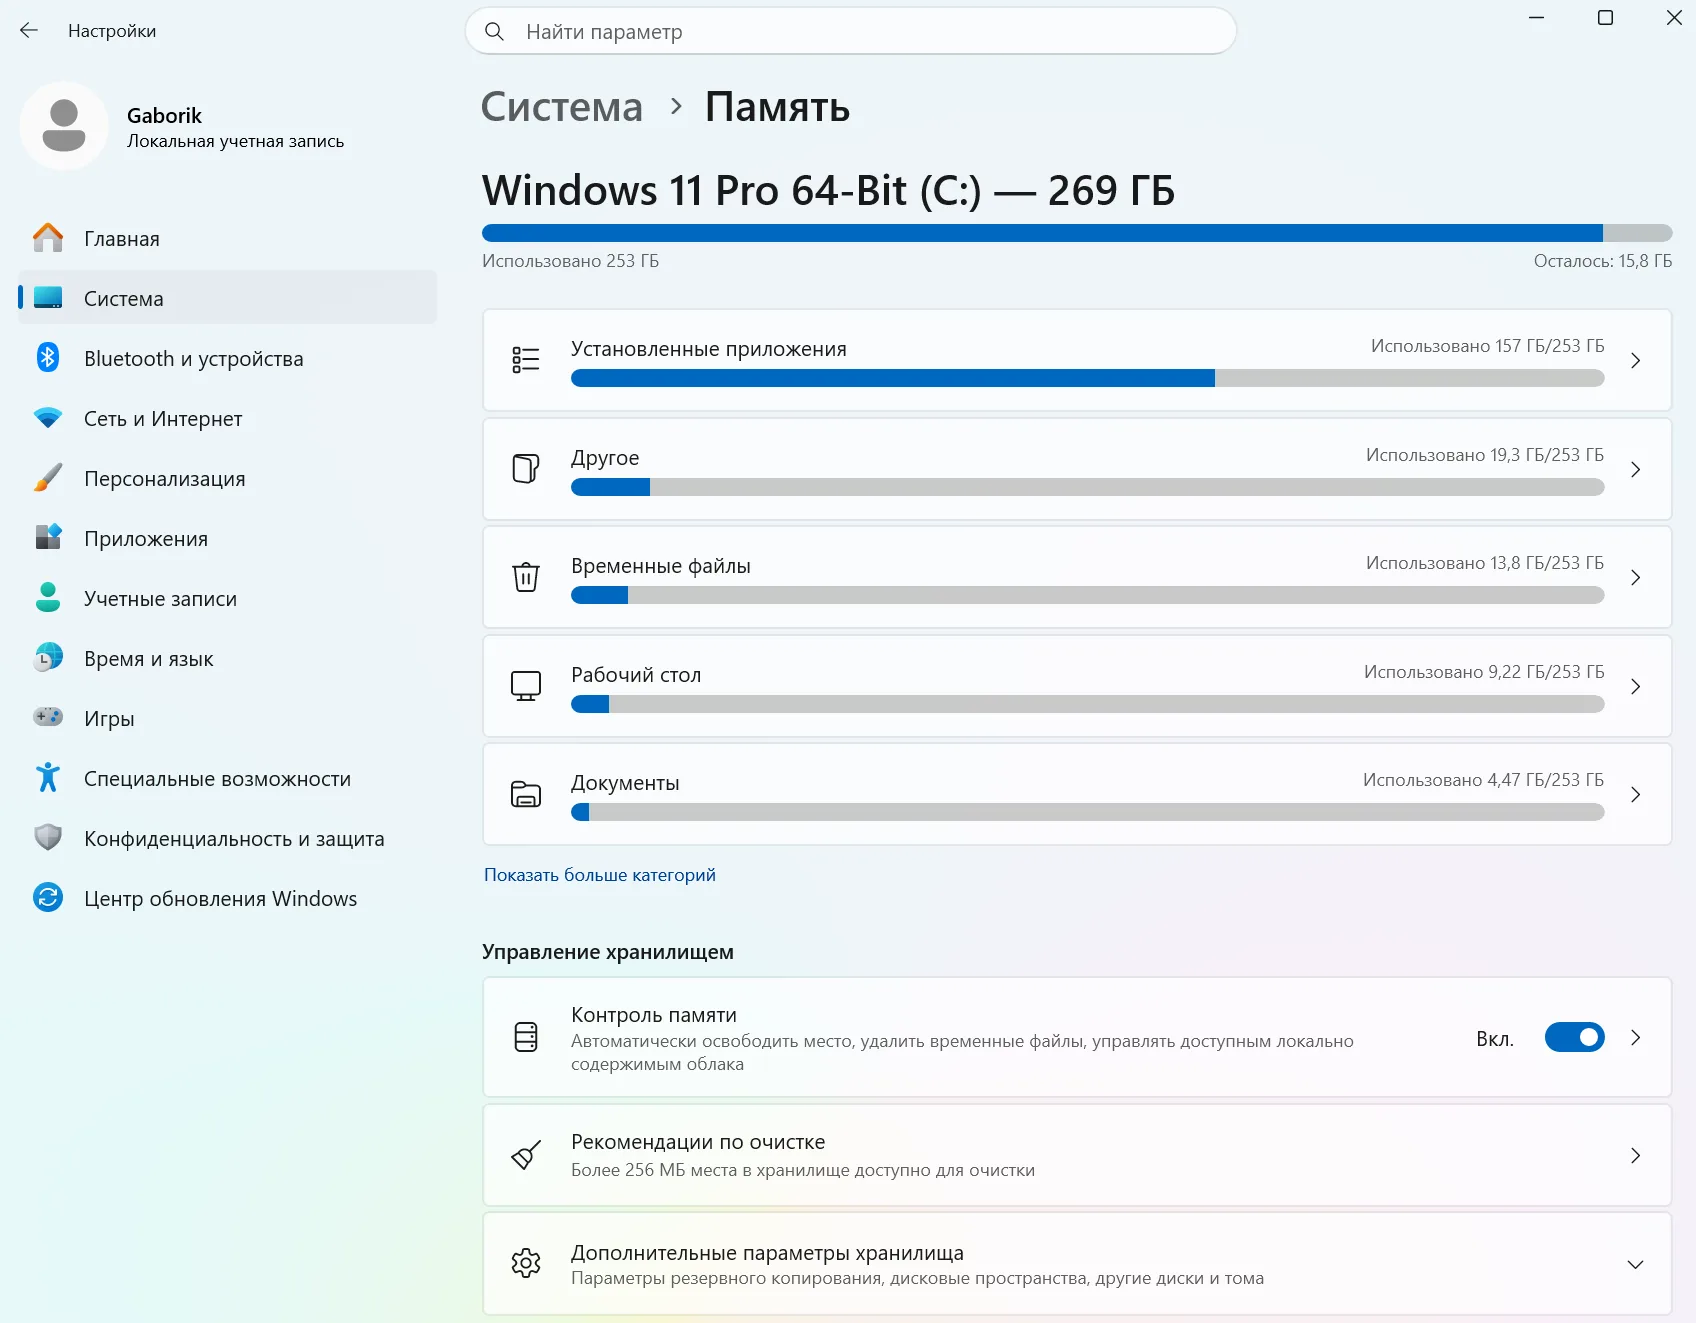Screen dimensions: 1696x1323
Task: Click the Время и язык globe-clock icon
Action: [x=48, y=658]
